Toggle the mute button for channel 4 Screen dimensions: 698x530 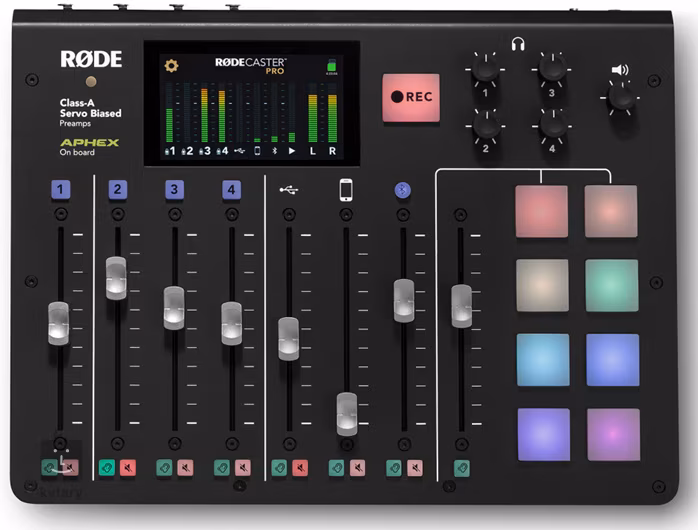[243, 468]
